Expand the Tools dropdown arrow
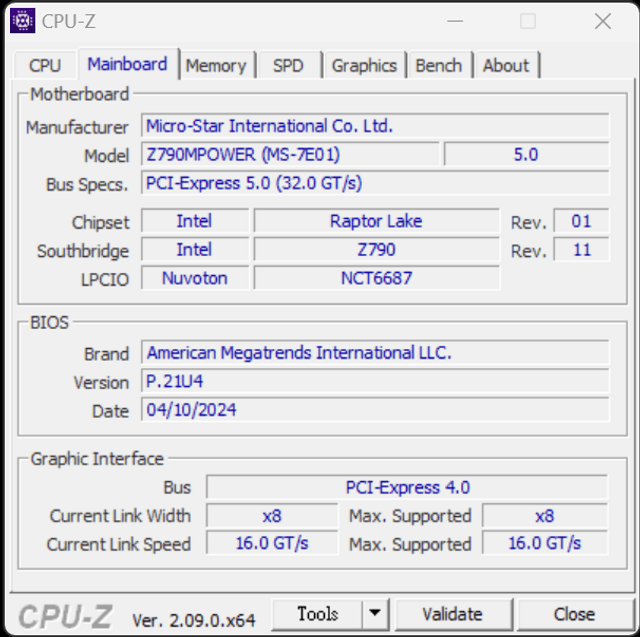Viewport: 640px width, 637px height. [375, 613]
